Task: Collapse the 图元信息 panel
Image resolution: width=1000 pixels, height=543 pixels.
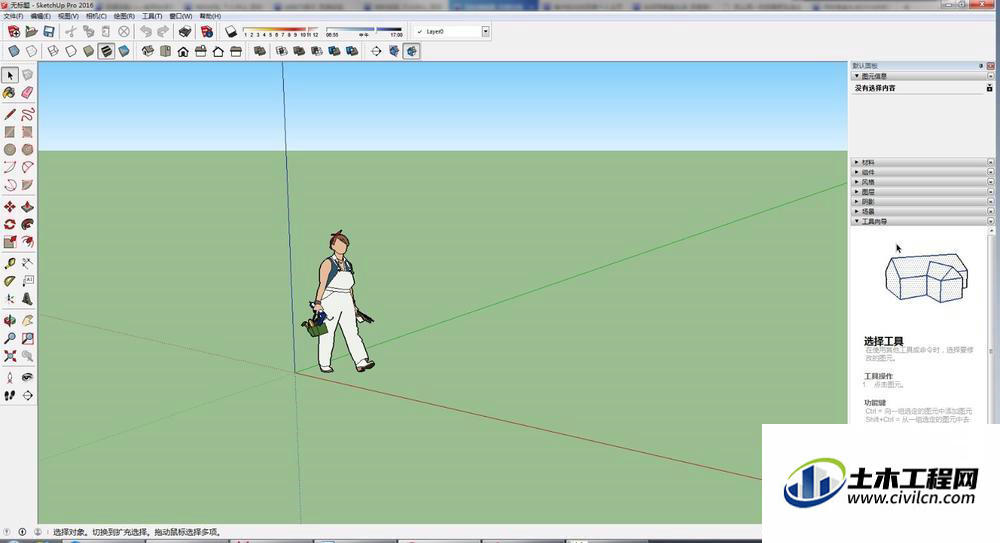Action: (922, 76)
